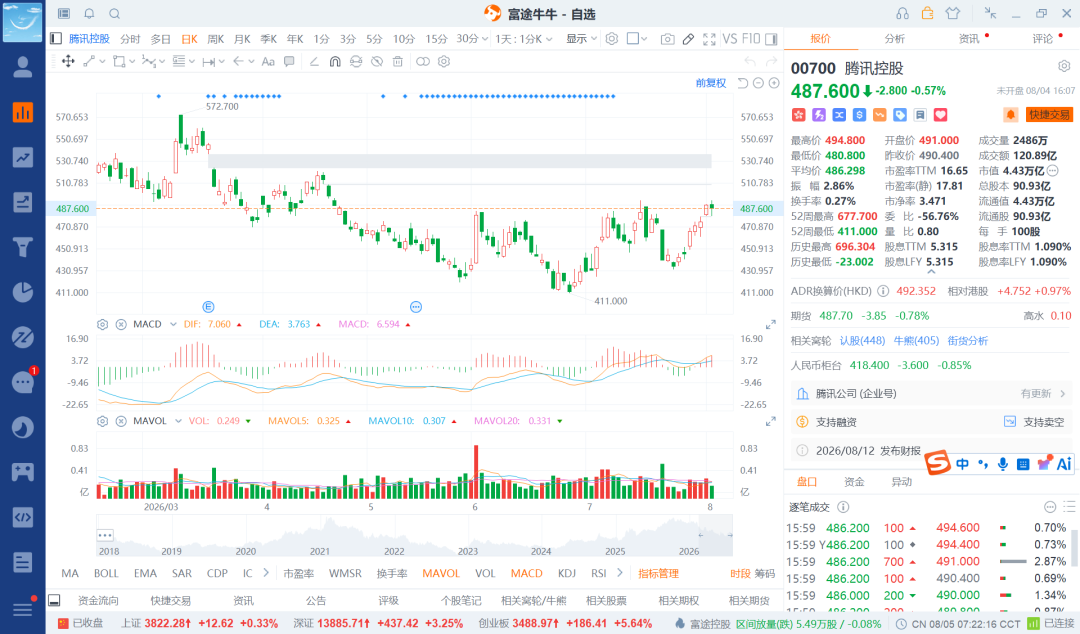The height and width of the screenshot is (634, 1080).
Task: Open stock panel settings gear by 腾讯控股
Action: pos(1064,66)
